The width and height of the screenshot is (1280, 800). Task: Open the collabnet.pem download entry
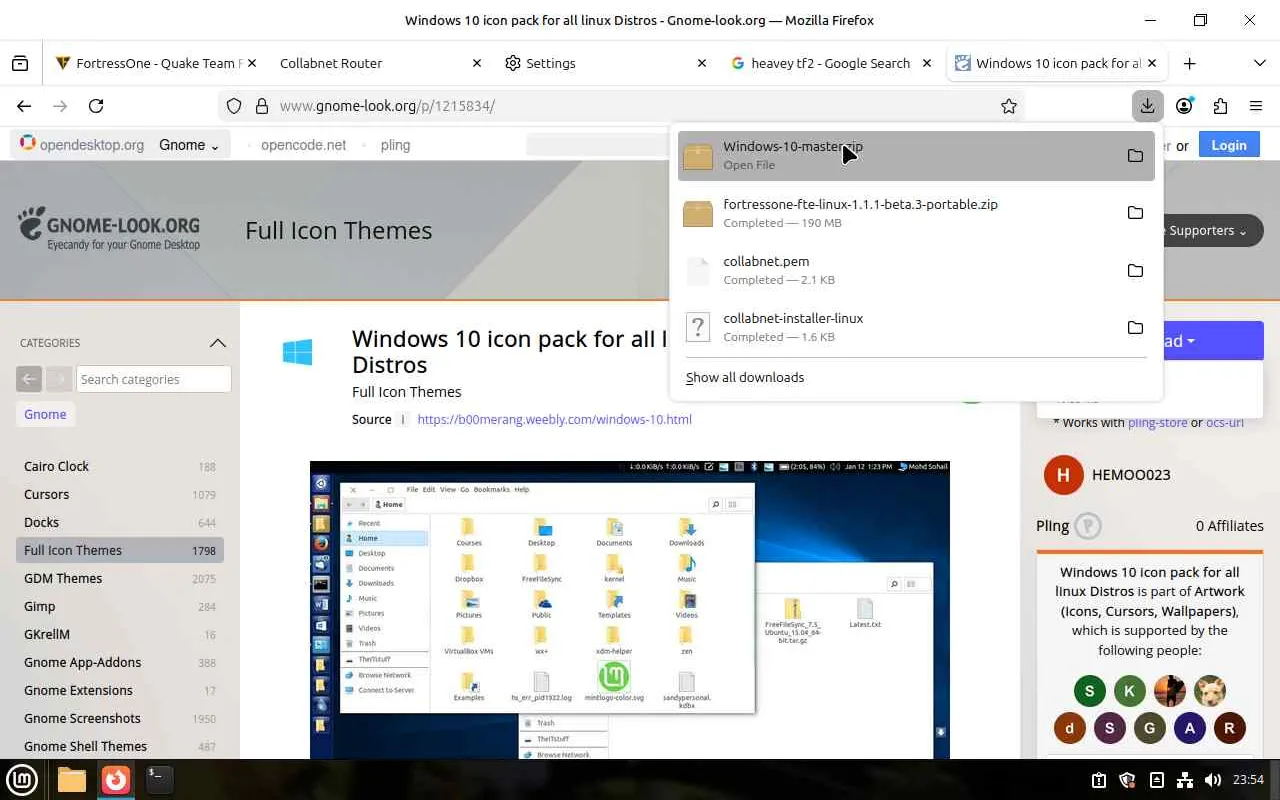(916, 270)
